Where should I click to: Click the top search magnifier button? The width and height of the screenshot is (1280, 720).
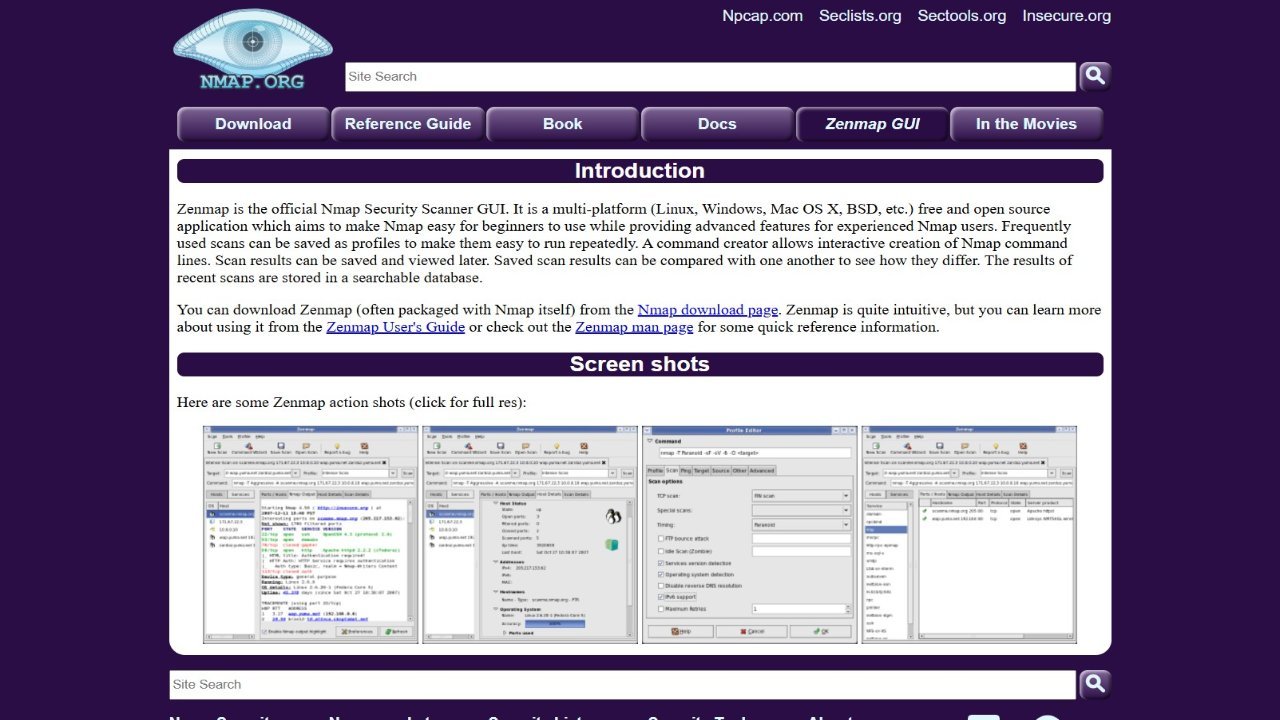click(1095, 76)
